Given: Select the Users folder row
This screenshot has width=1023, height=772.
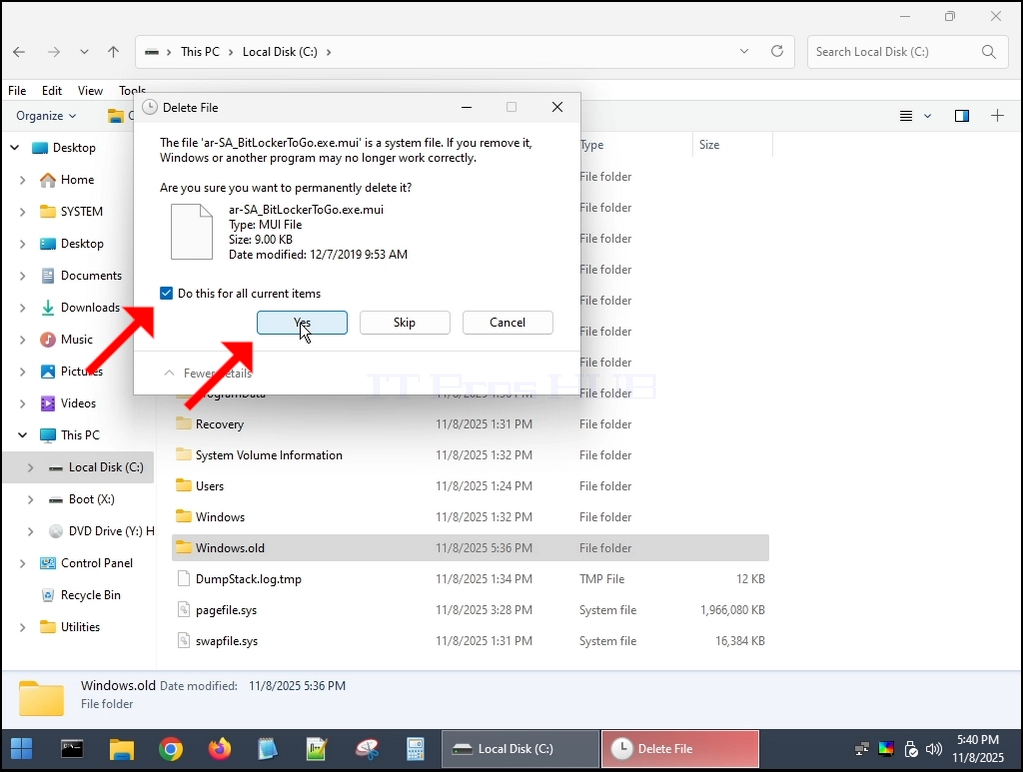Looking at the screenshot, I should click(470, 486).
